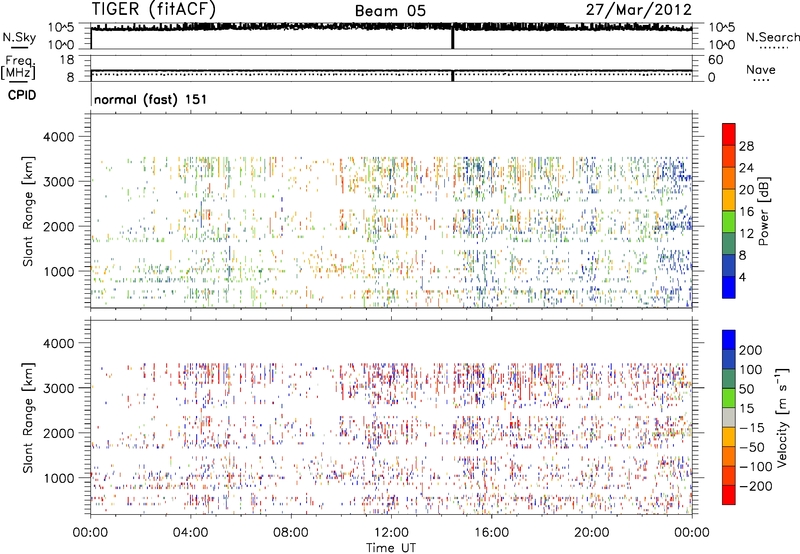Select the Power [dB] colorbar title
This screenshot has height=554, width=800.
pos(763,211)
